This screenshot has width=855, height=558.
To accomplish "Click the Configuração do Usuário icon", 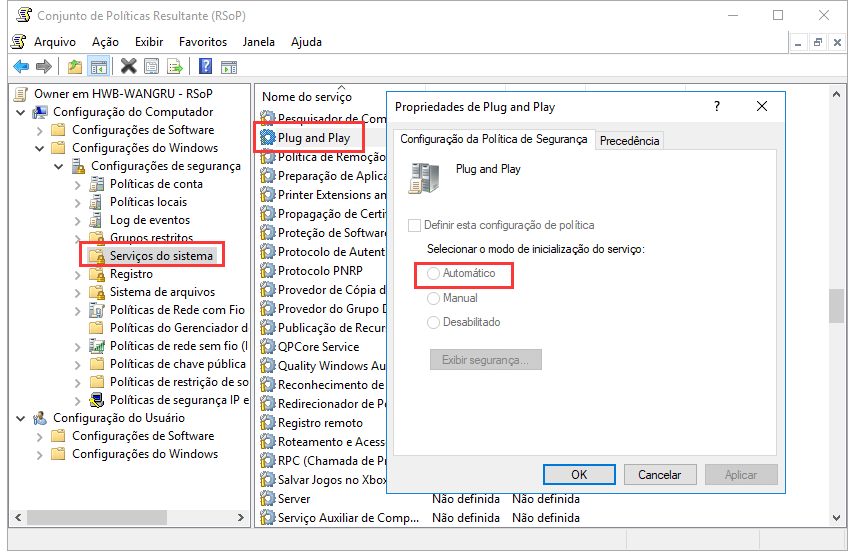I will pos(40,418).
